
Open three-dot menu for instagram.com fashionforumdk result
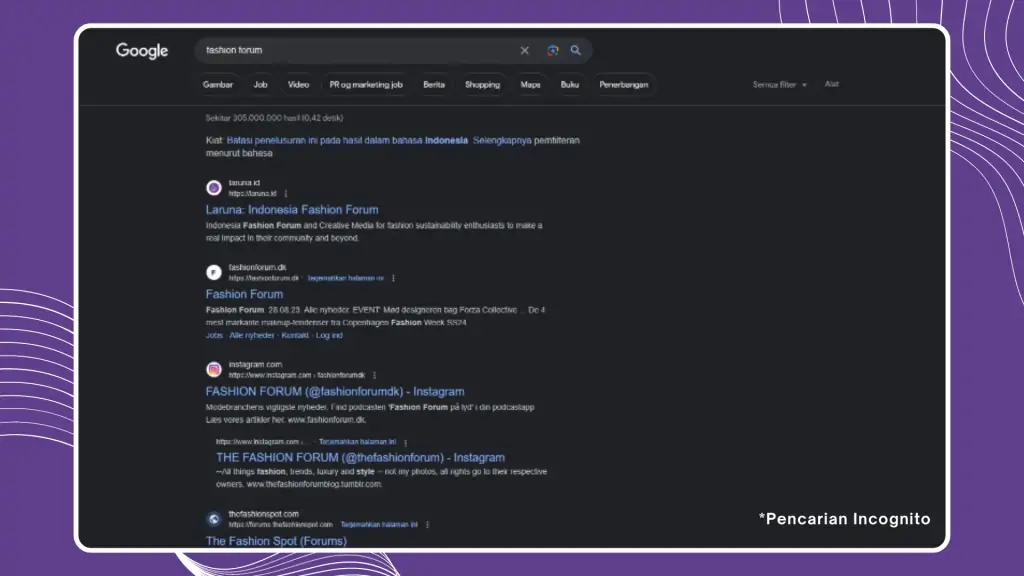pos(374,376)
